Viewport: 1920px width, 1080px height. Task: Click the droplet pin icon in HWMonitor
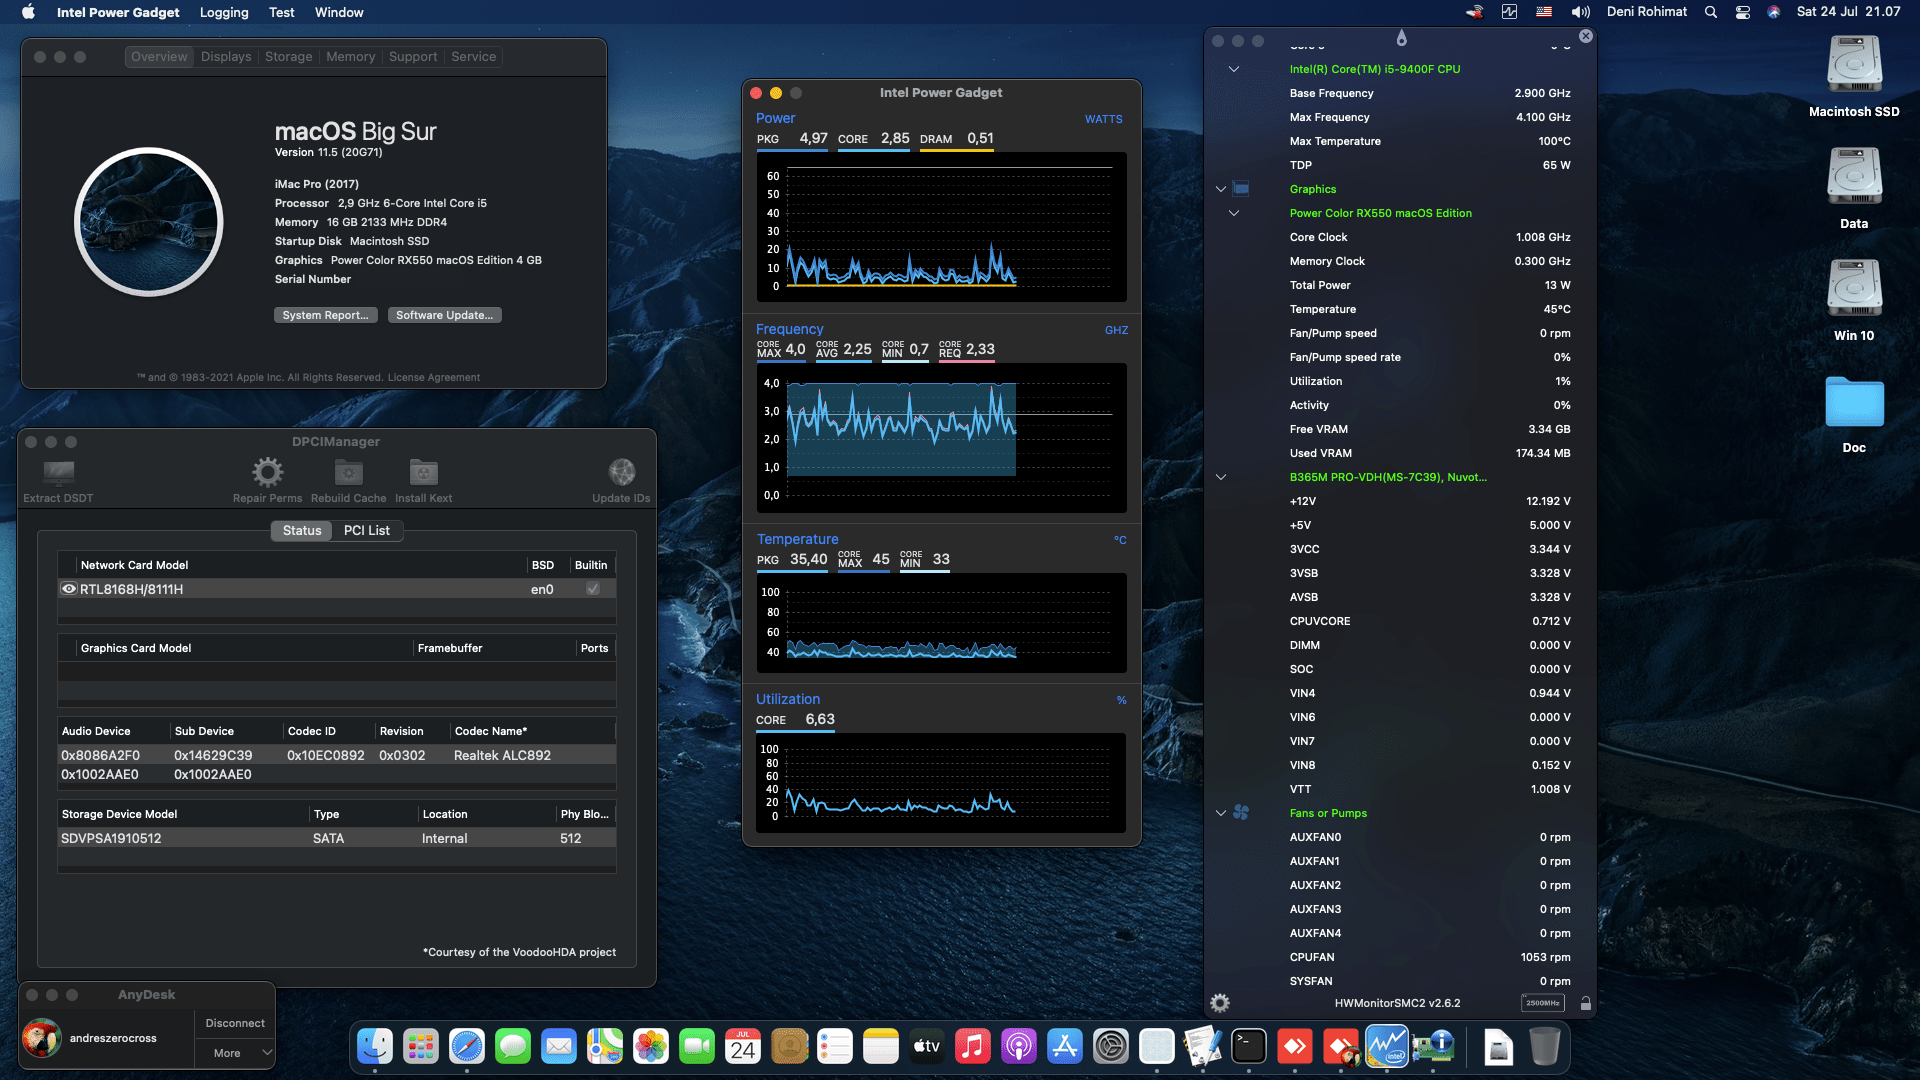pyautogui.click(x=1401, y=38)
